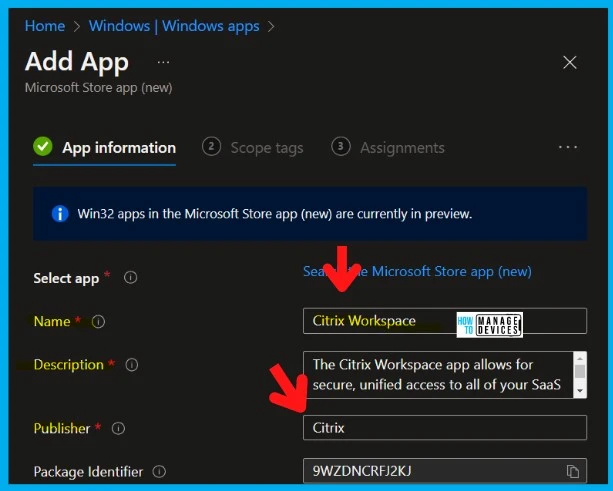Viewport: 613px width, 491px height.
Task: Click the Package Identifier field 9WZDNCRFJ2KJ
Action: point(445,471)
